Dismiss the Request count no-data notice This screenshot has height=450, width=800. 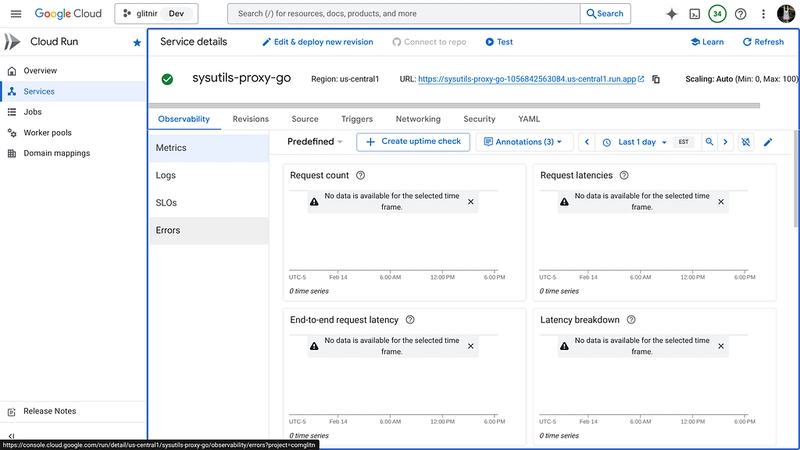[x=471, y=201]
